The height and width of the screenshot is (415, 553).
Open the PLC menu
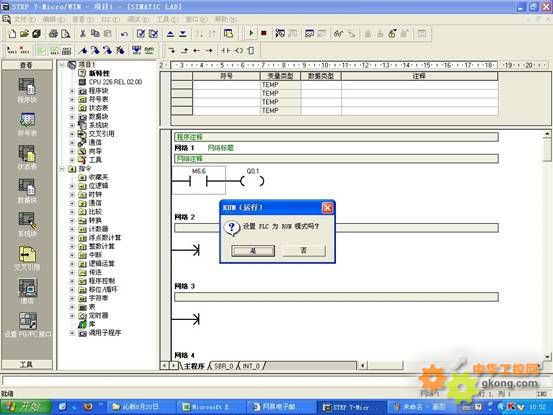click(x=110, y=19)
